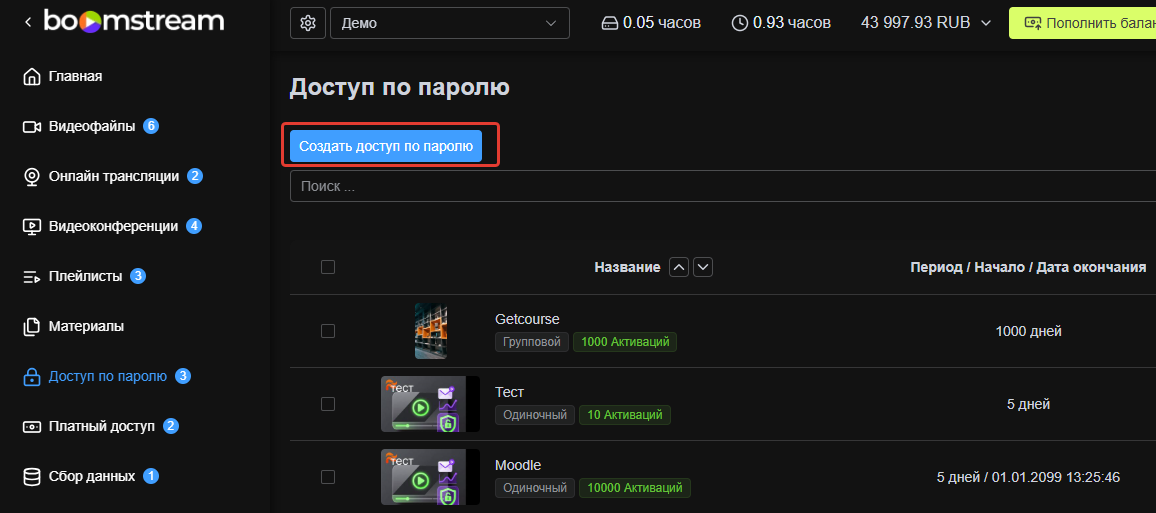Screen dimensions: 1156x513
Task: Click the 5 дней period cell for Тест
Action: 1028,404
